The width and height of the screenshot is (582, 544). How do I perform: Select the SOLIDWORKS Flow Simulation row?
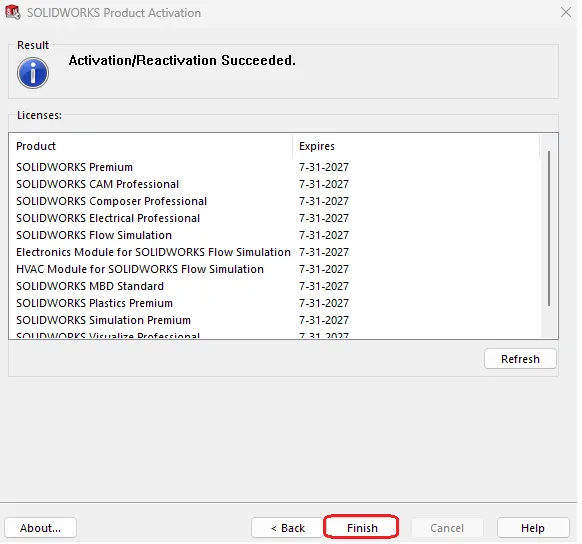point(275,235)
